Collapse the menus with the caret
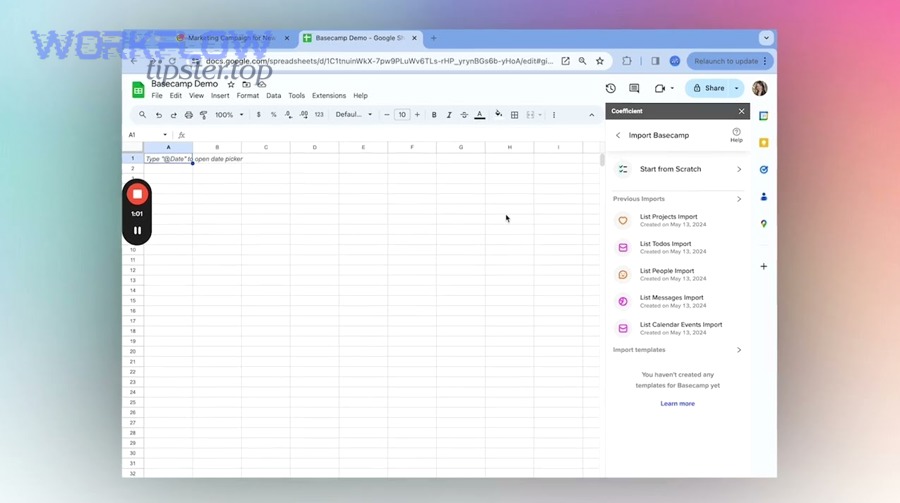The height and width of the screenshot is (503, 900). point(591,115)
